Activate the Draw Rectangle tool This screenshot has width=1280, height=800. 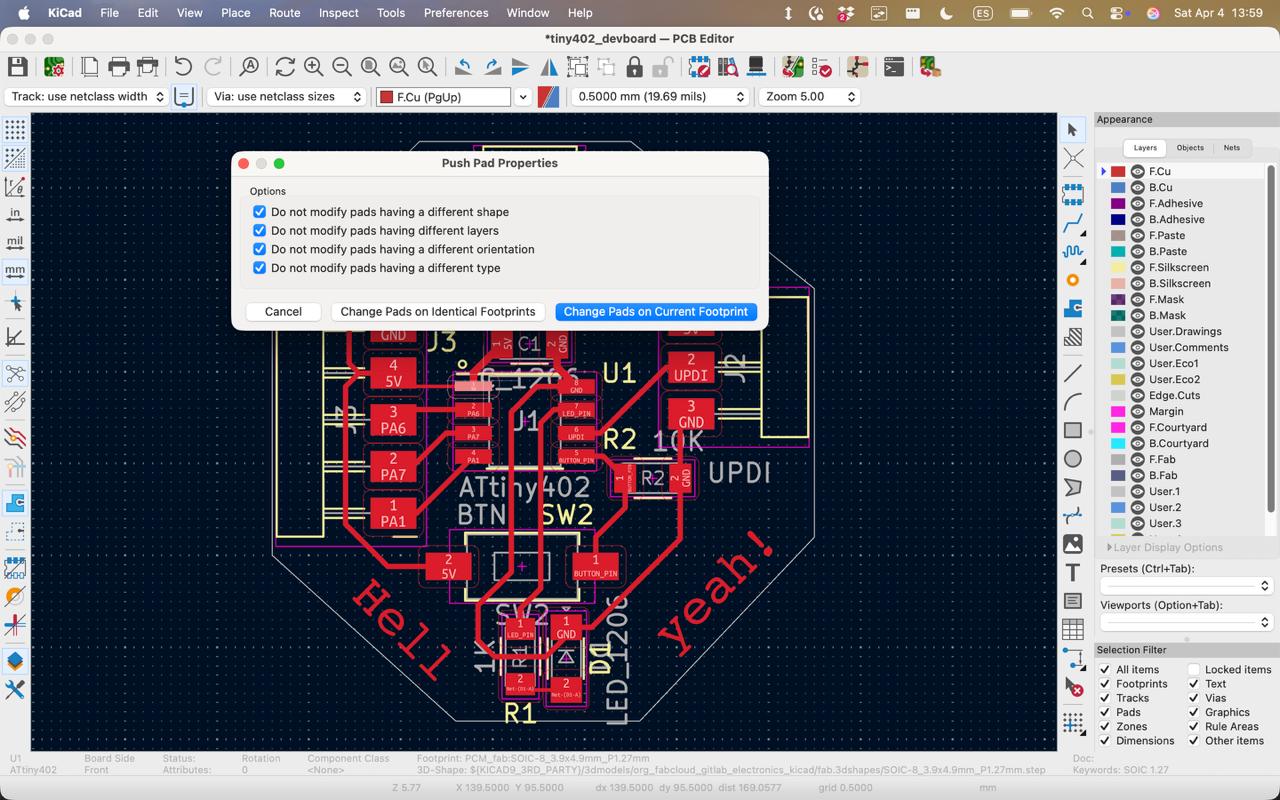coord(1073,429)
